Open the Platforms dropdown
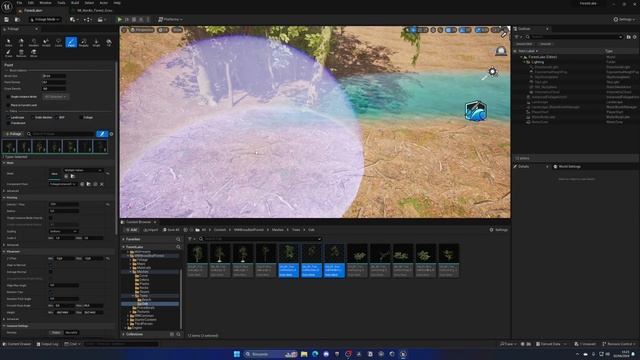Image resolution: width=640 pixels, height=360 pixels. click(x=170, y=19)
